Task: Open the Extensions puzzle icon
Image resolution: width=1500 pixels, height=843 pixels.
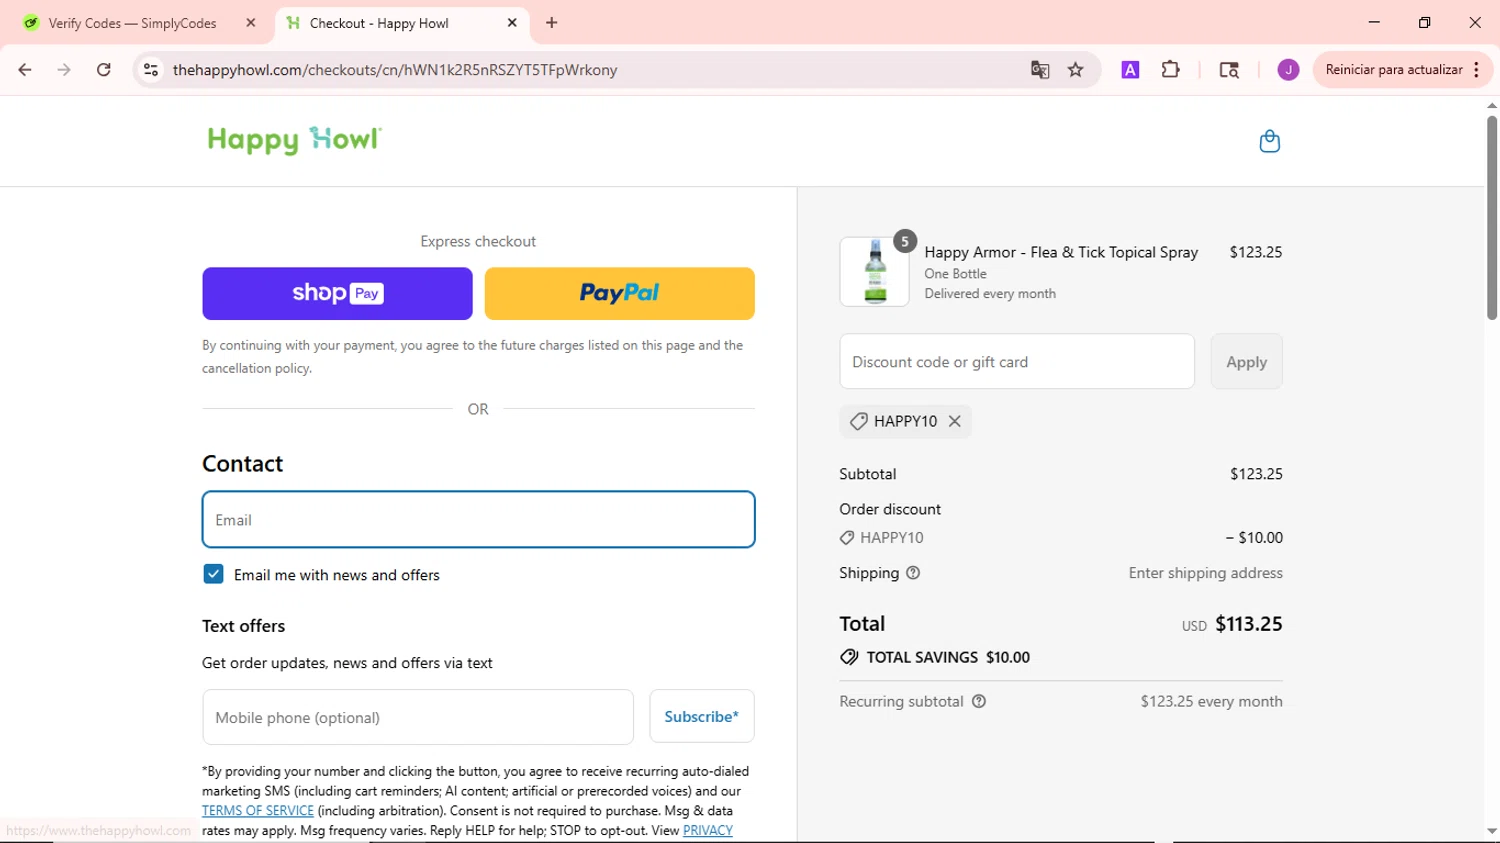Action: pyautogui.click(x=1171, y=70)
